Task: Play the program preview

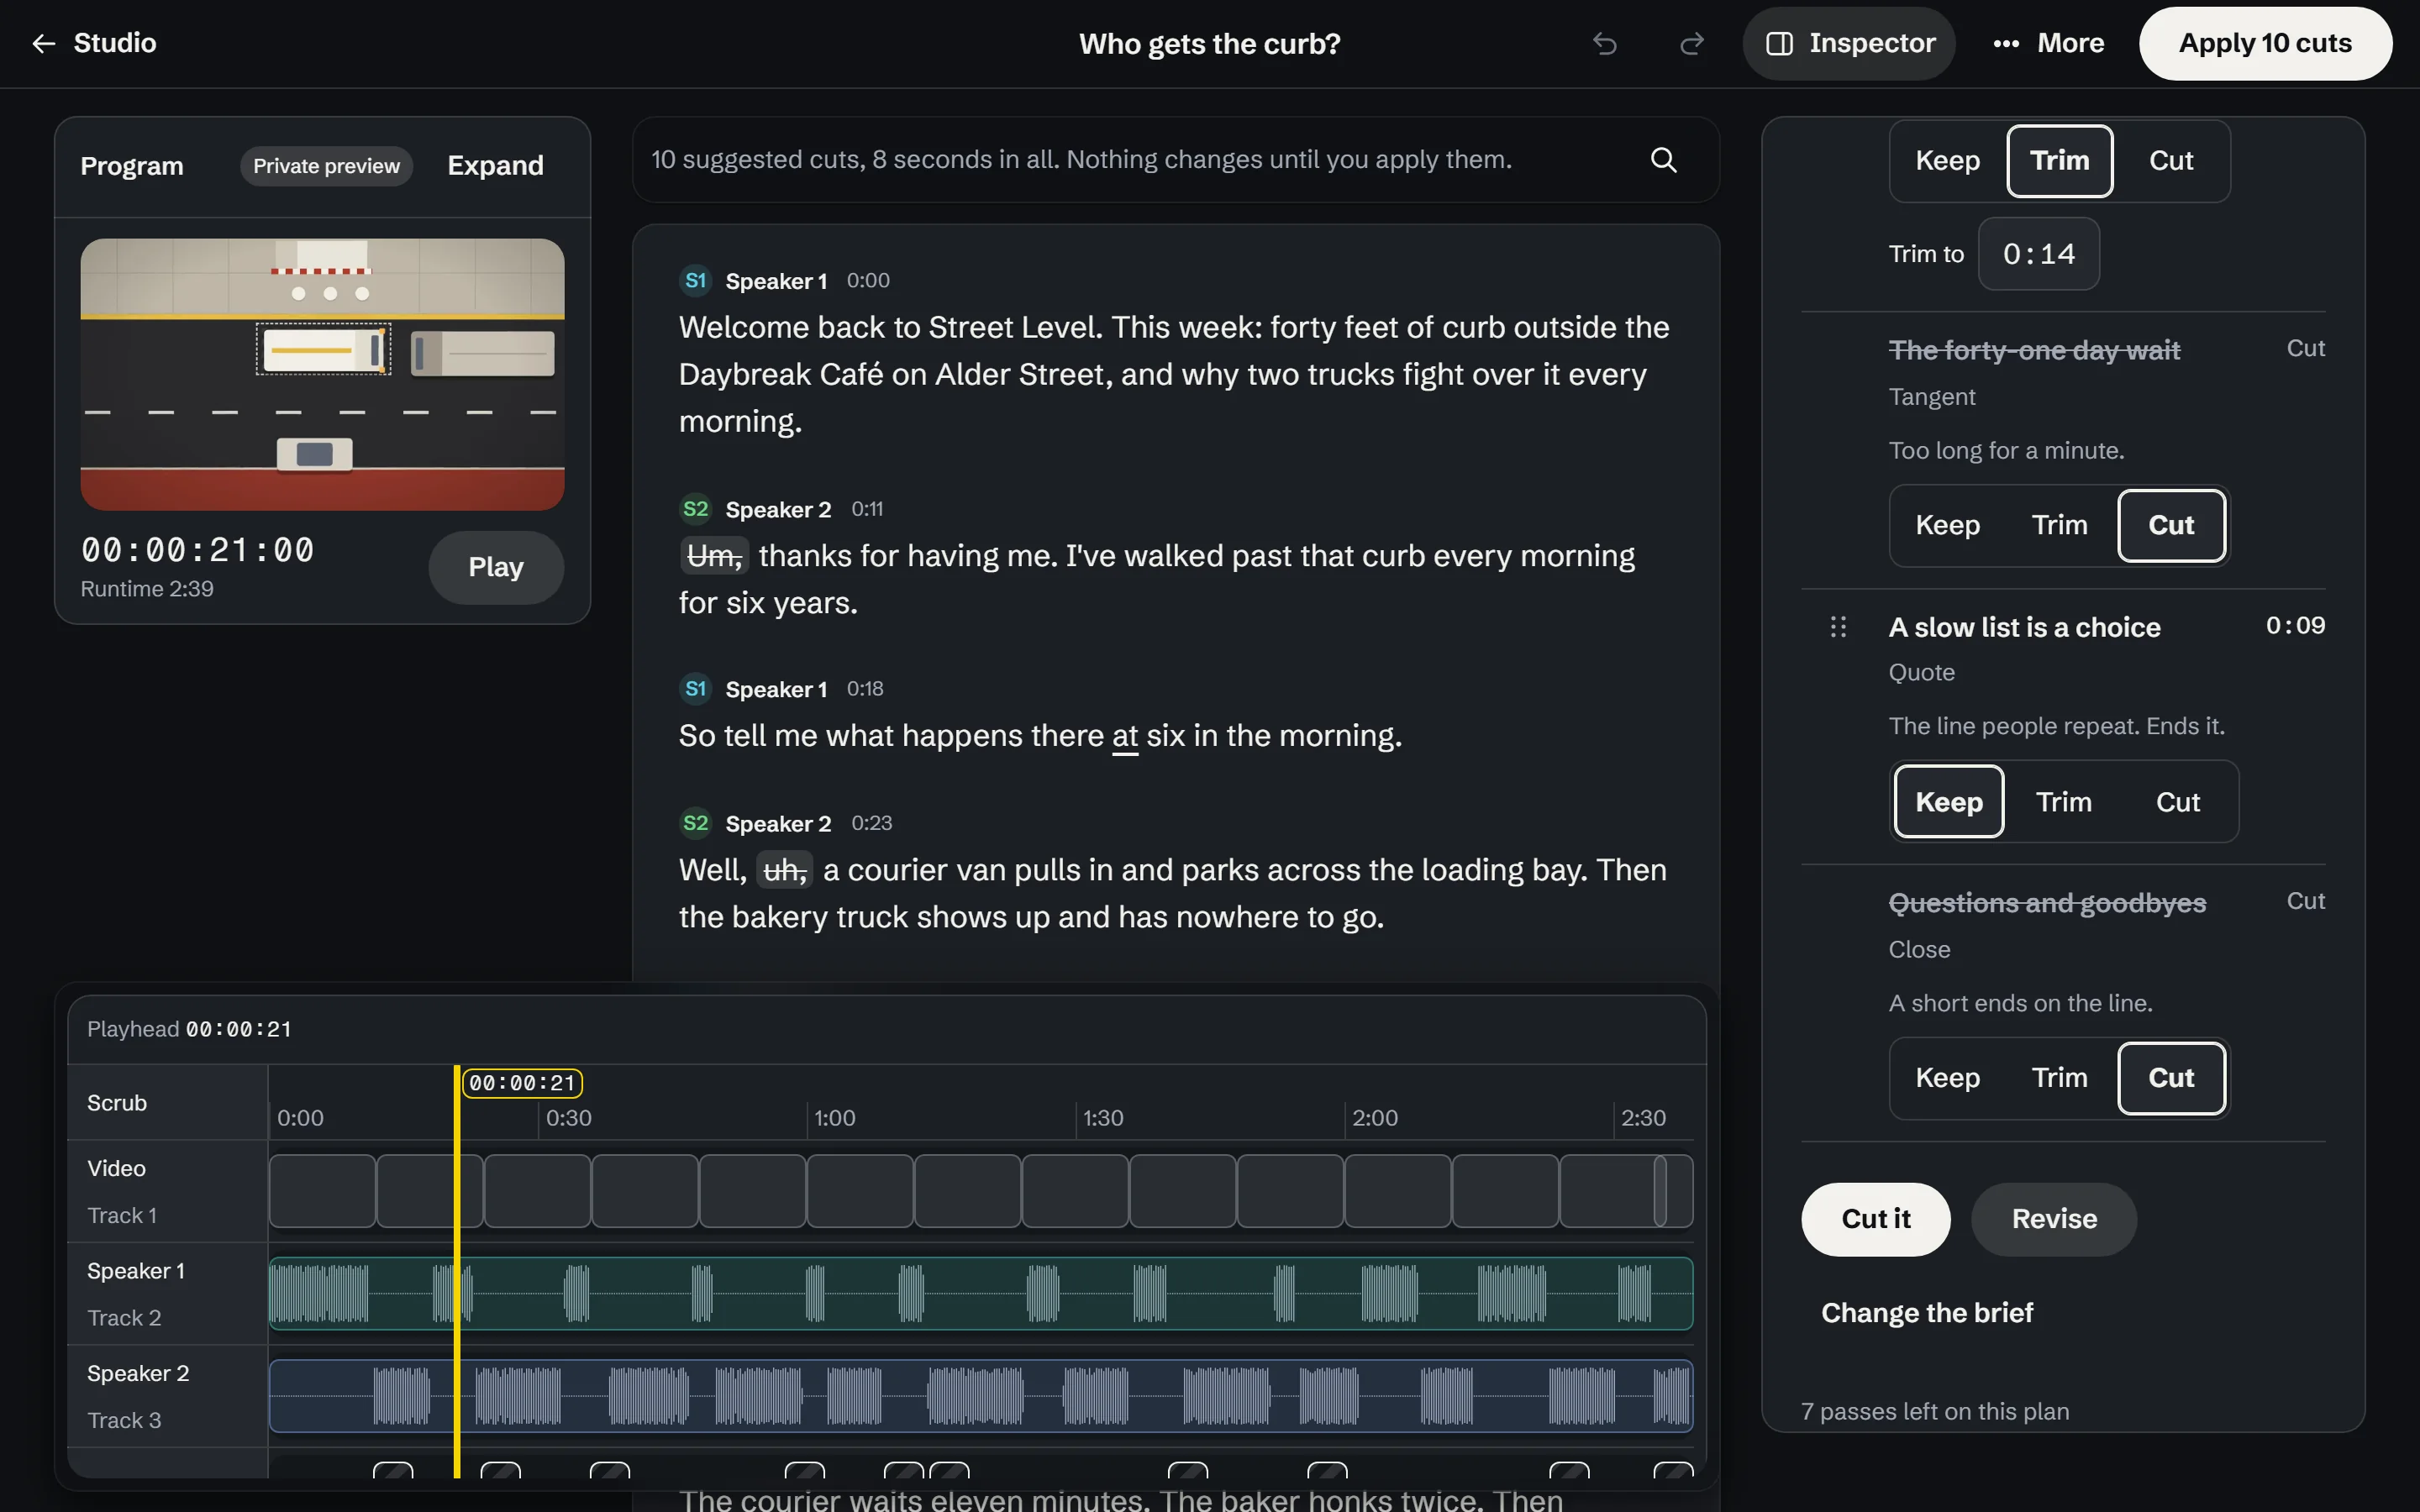Action: 496,567
